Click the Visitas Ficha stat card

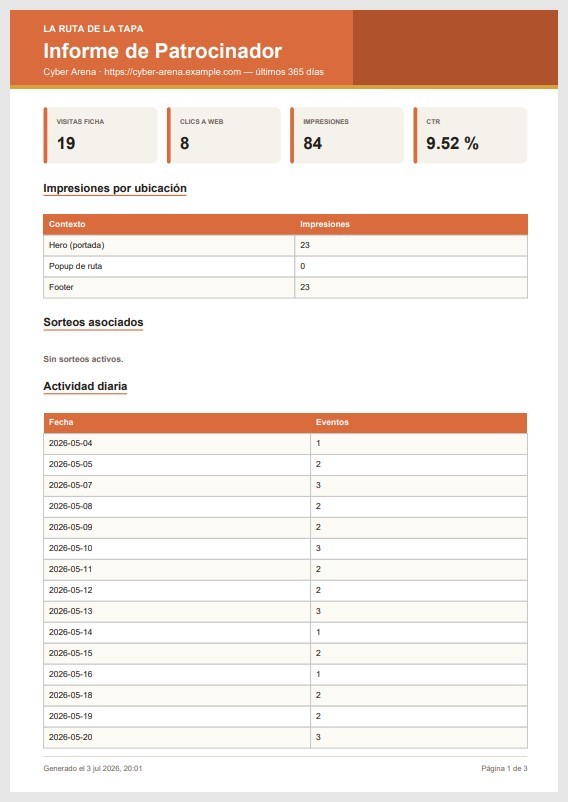click(x=100, y=136)
